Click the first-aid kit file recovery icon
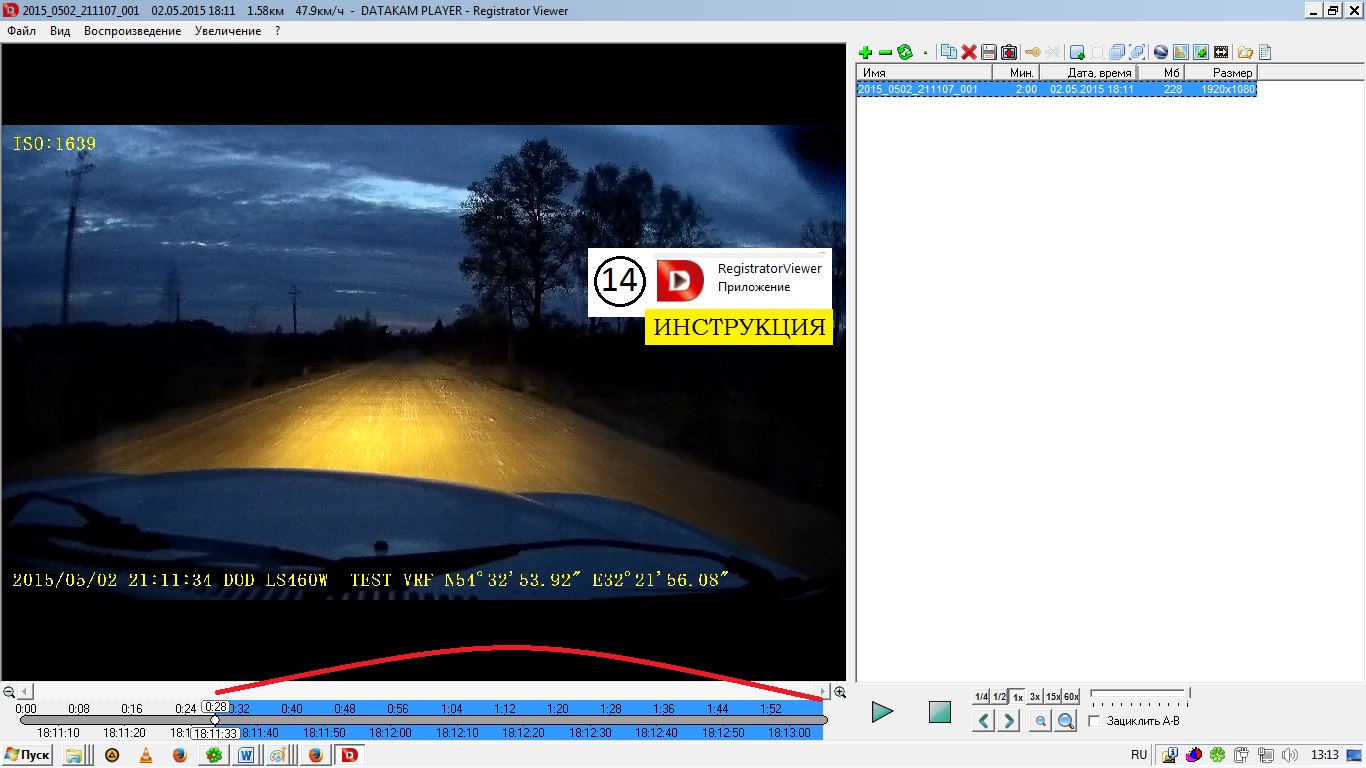This screenshot has height=768, width=1366. [x=1009, y=52]
